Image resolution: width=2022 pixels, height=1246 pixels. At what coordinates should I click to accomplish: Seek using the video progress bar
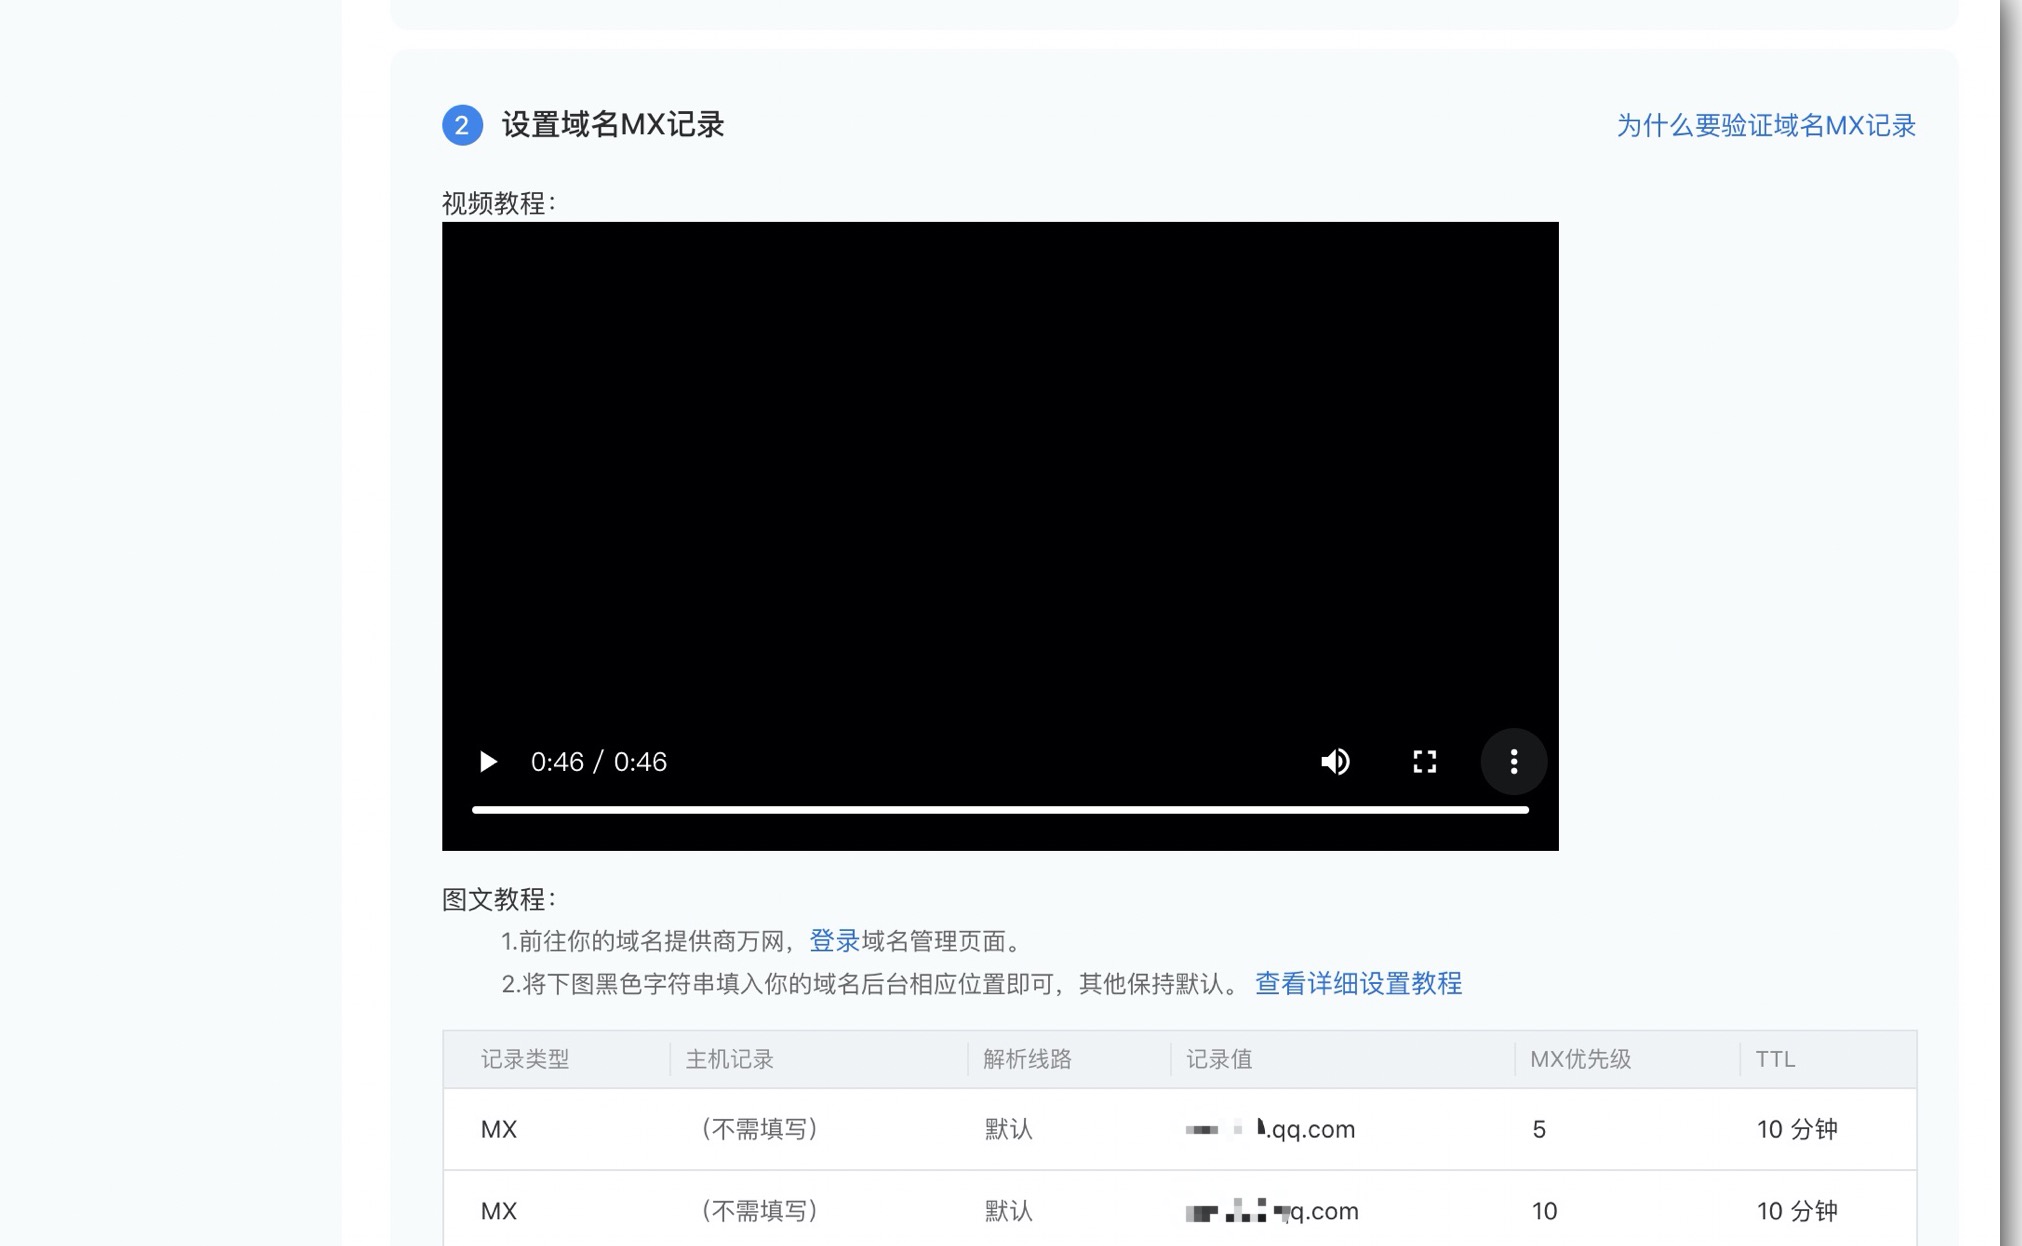(x=1000, y=808)
